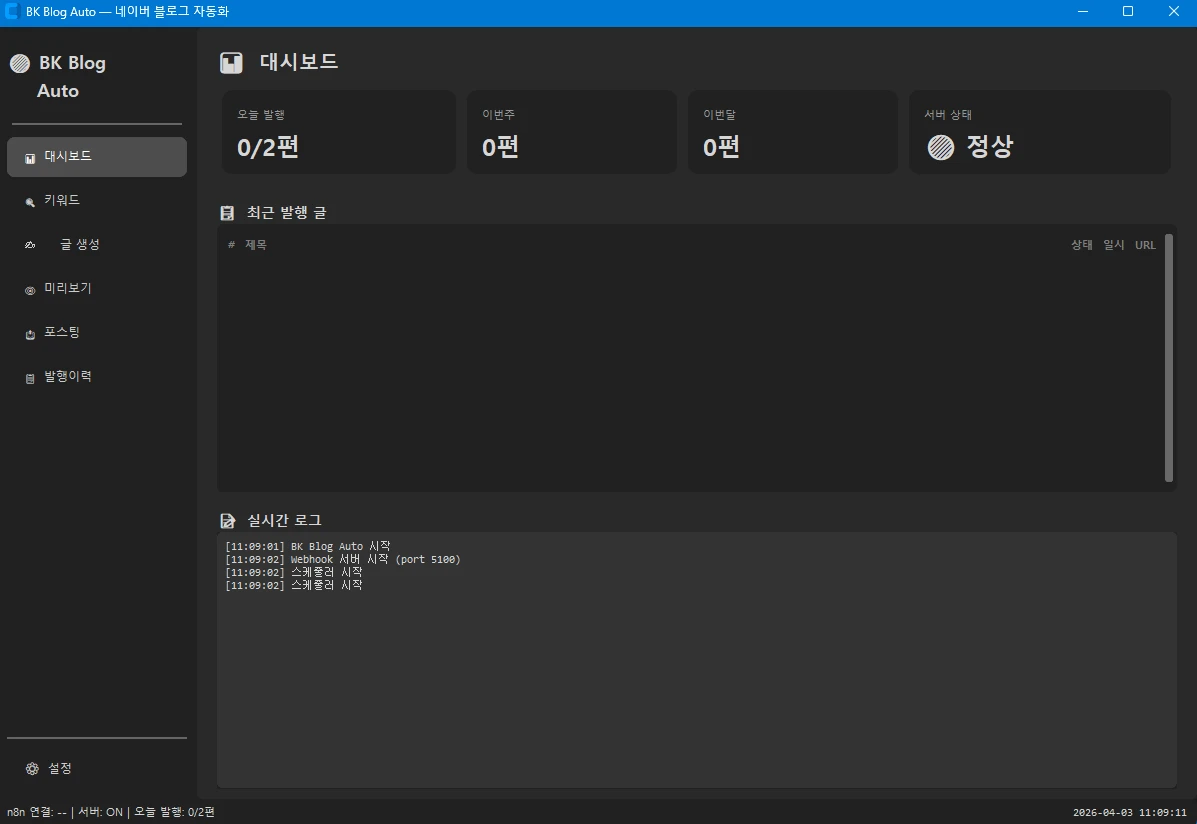Click the 서버 상태 정상 card
Image resolution: width=1197 pixels, height=824 pixels.
pos(1040,132)
